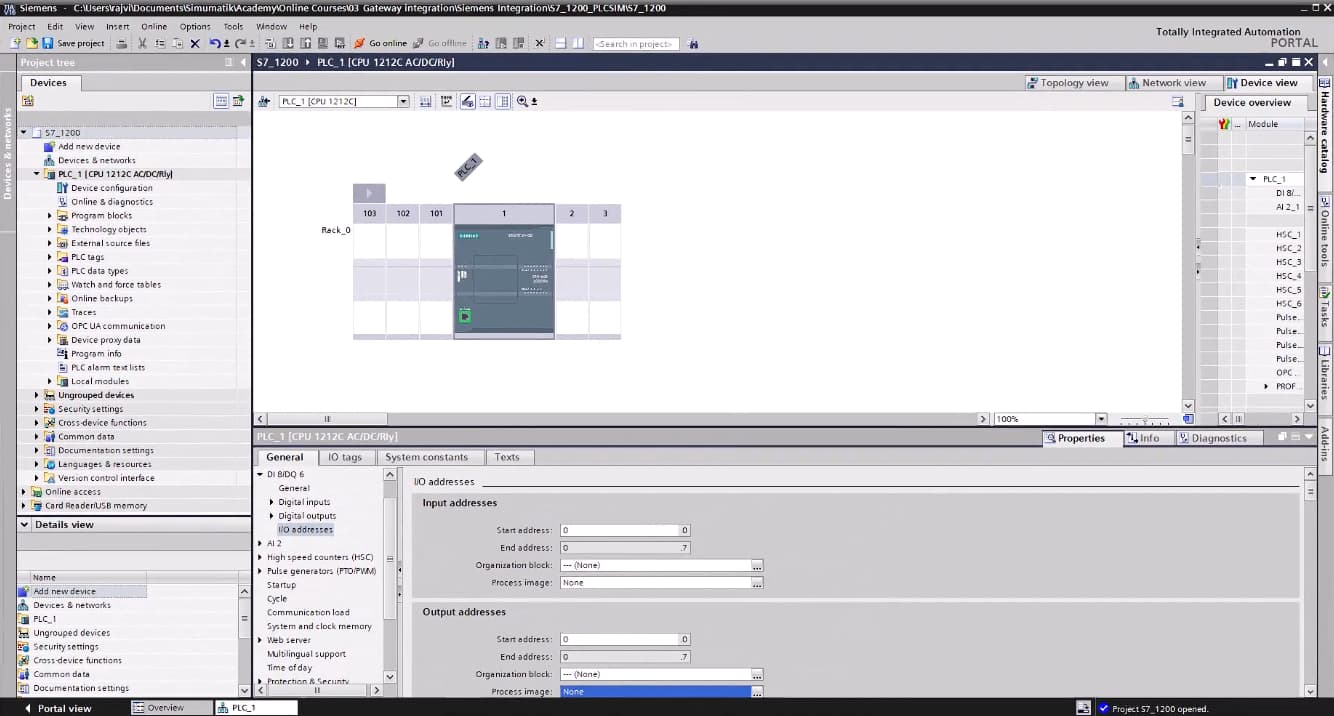Open the 100% zoom level dropdown
This screenshot has height=716, width=1334.
(1101, 419)
